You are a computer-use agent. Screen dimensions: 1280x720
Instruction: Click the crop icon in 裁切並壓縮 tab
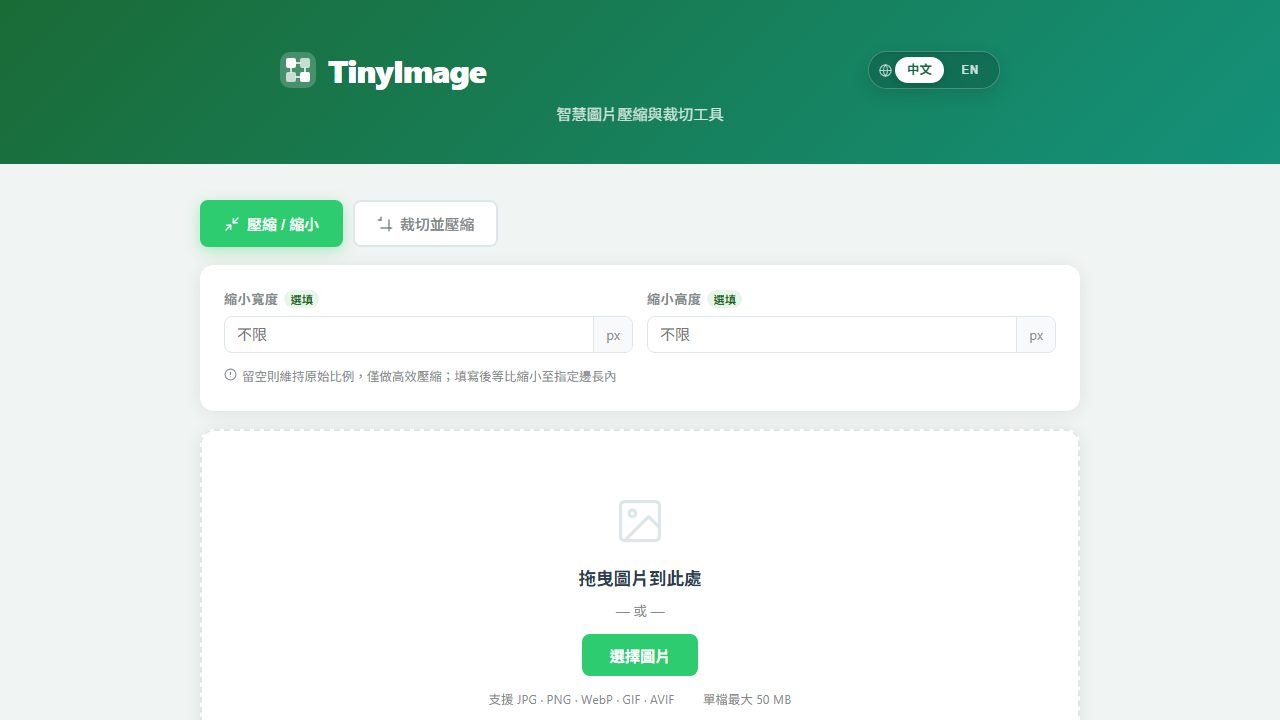coord(385,224)
